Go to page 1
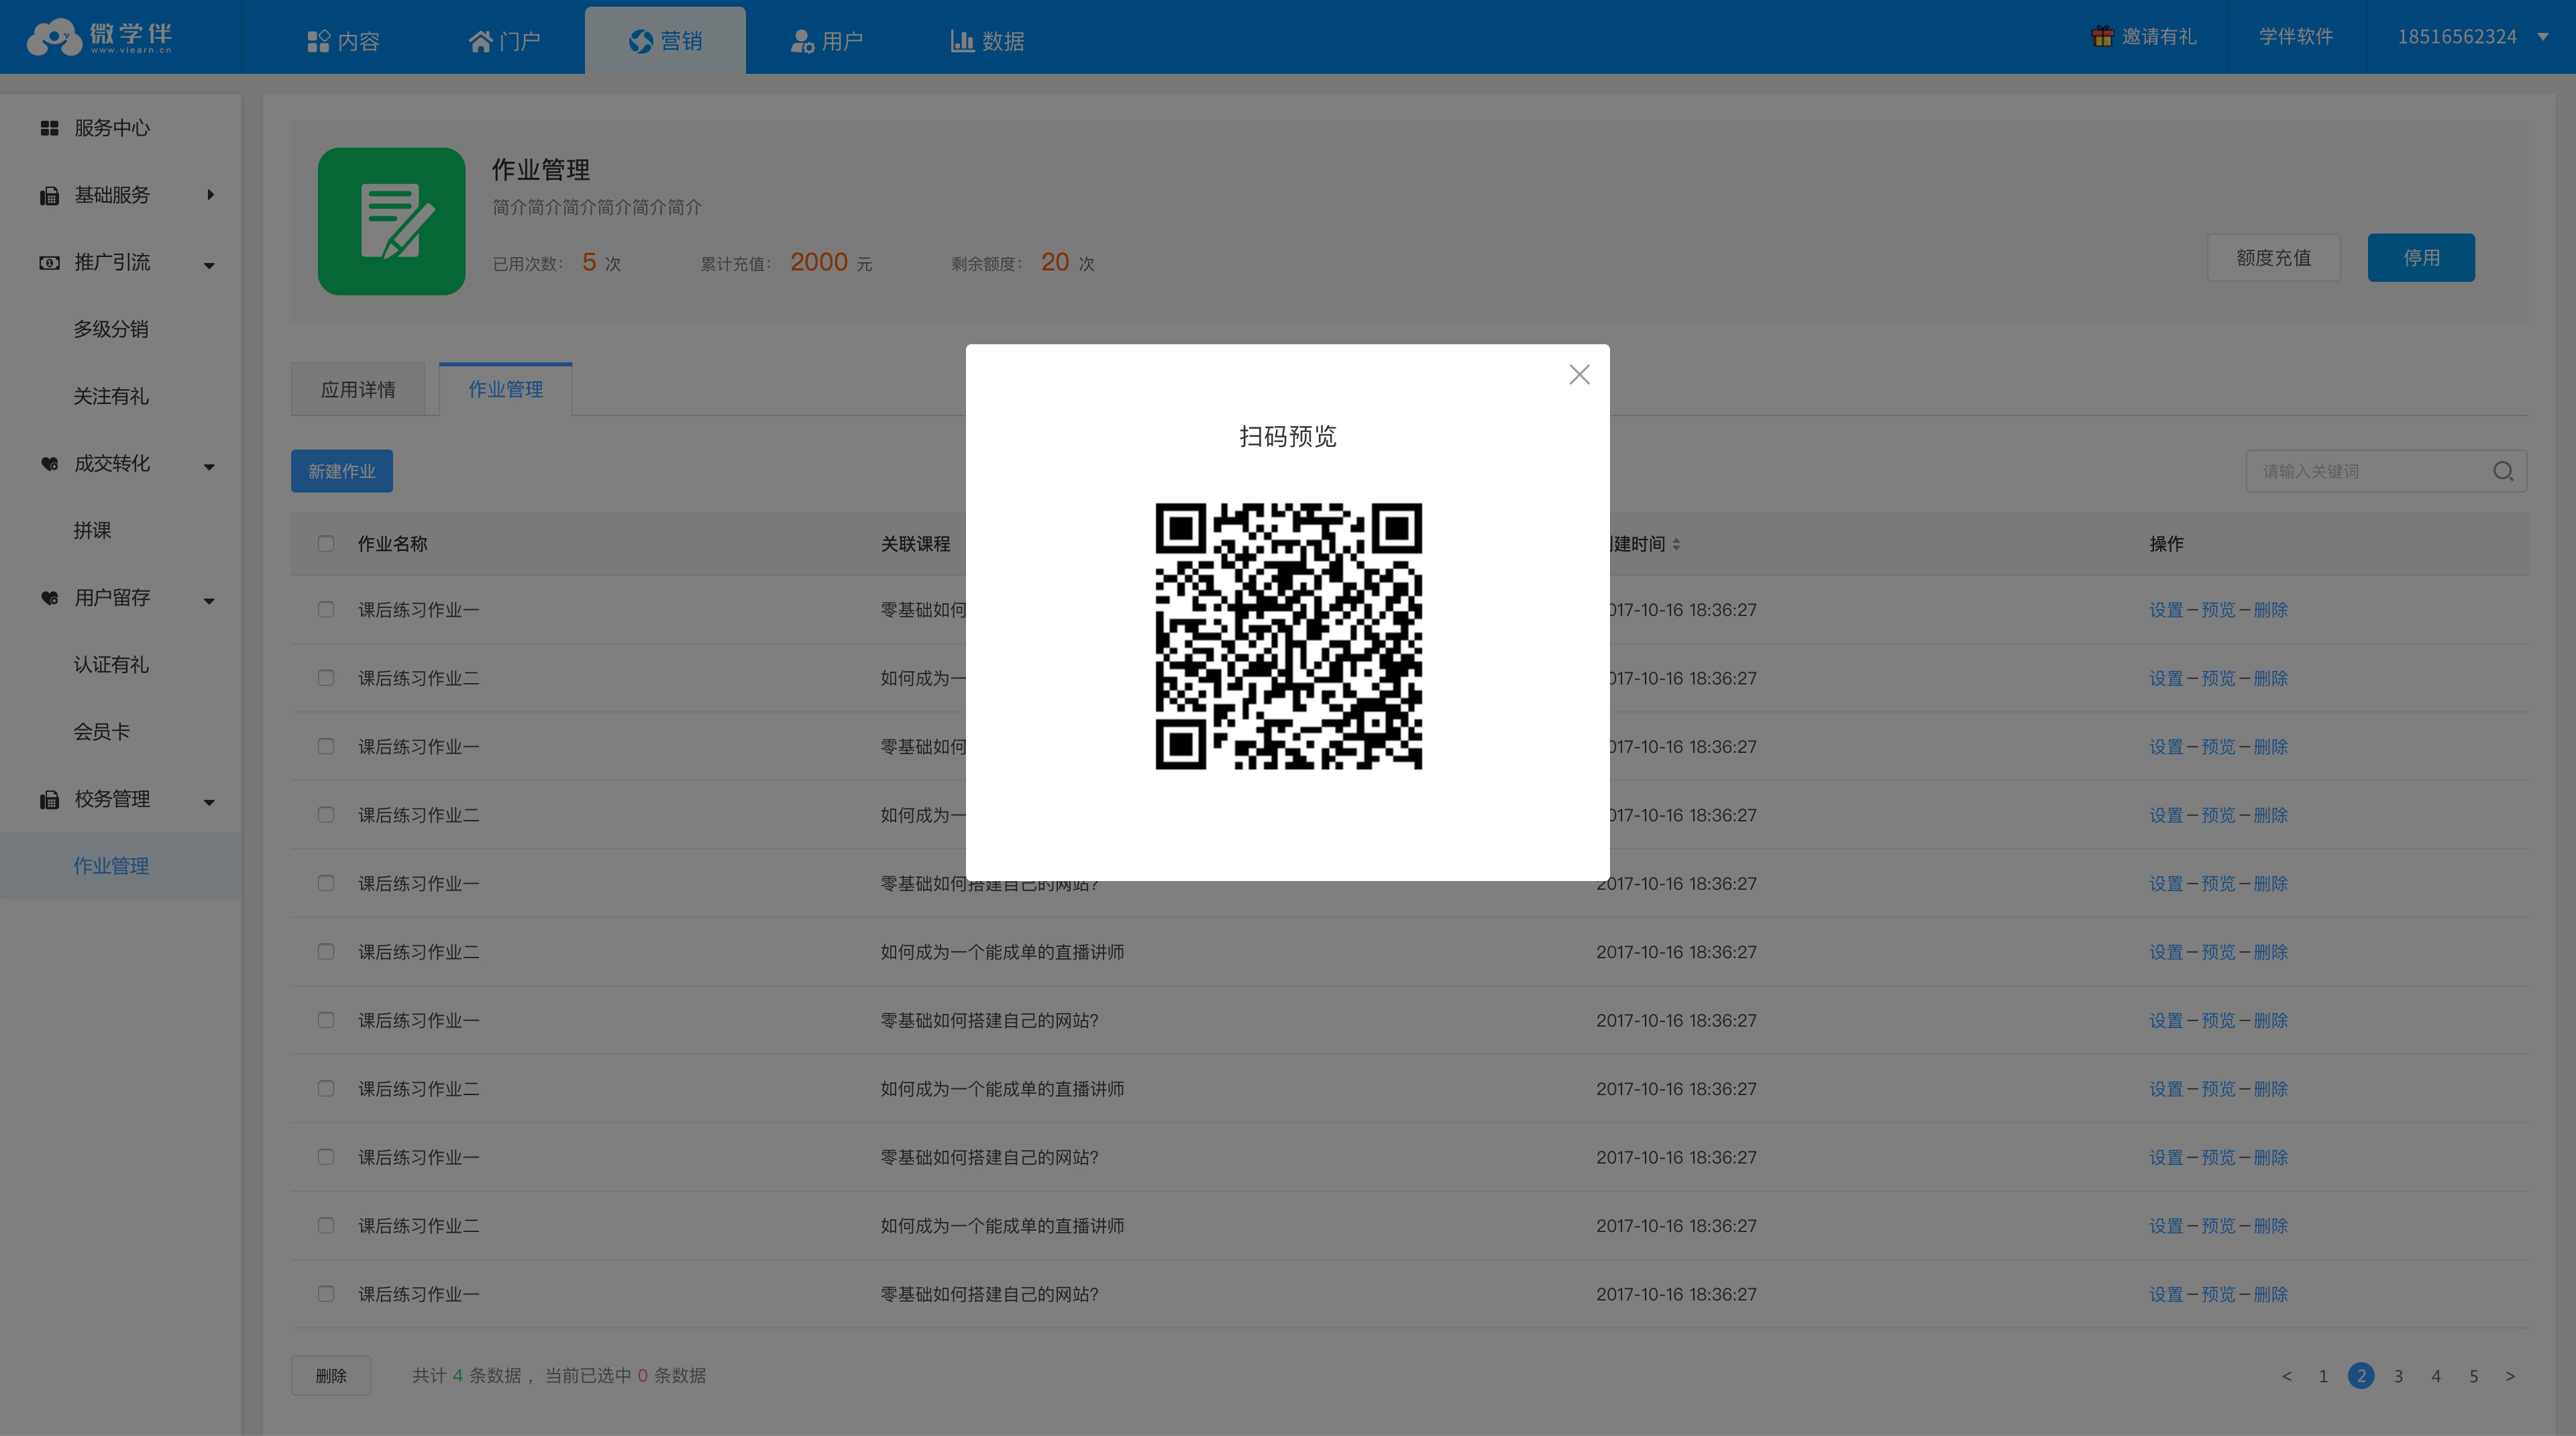This screenshot has width=2576, height=1436. (x=2323, y=1376)
